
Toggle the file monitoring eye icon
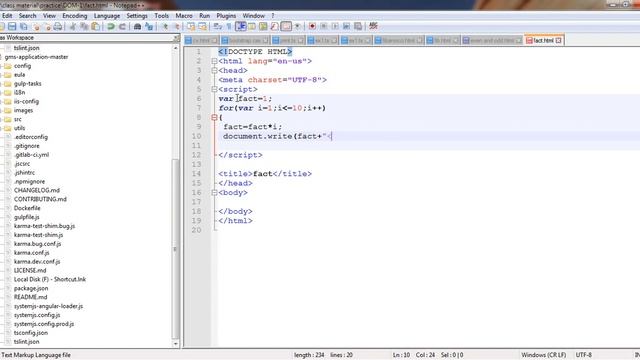coord(297,27)
